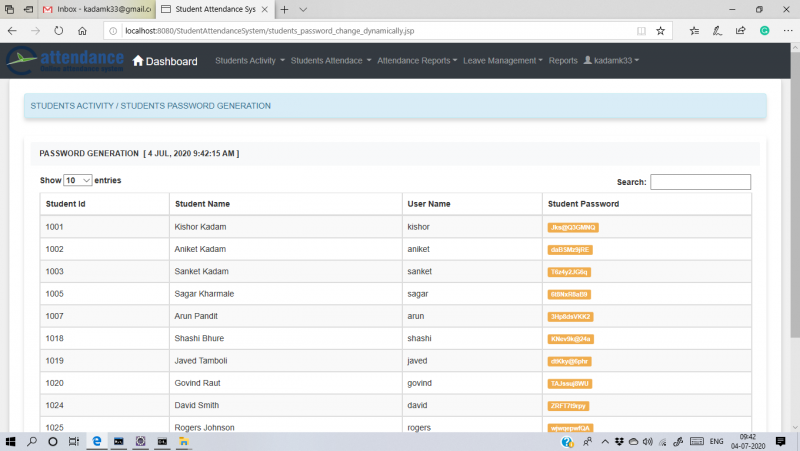Expand Leave Management menu
The width and height of the screenshot is (800, 451).
[x=503, y=61]
